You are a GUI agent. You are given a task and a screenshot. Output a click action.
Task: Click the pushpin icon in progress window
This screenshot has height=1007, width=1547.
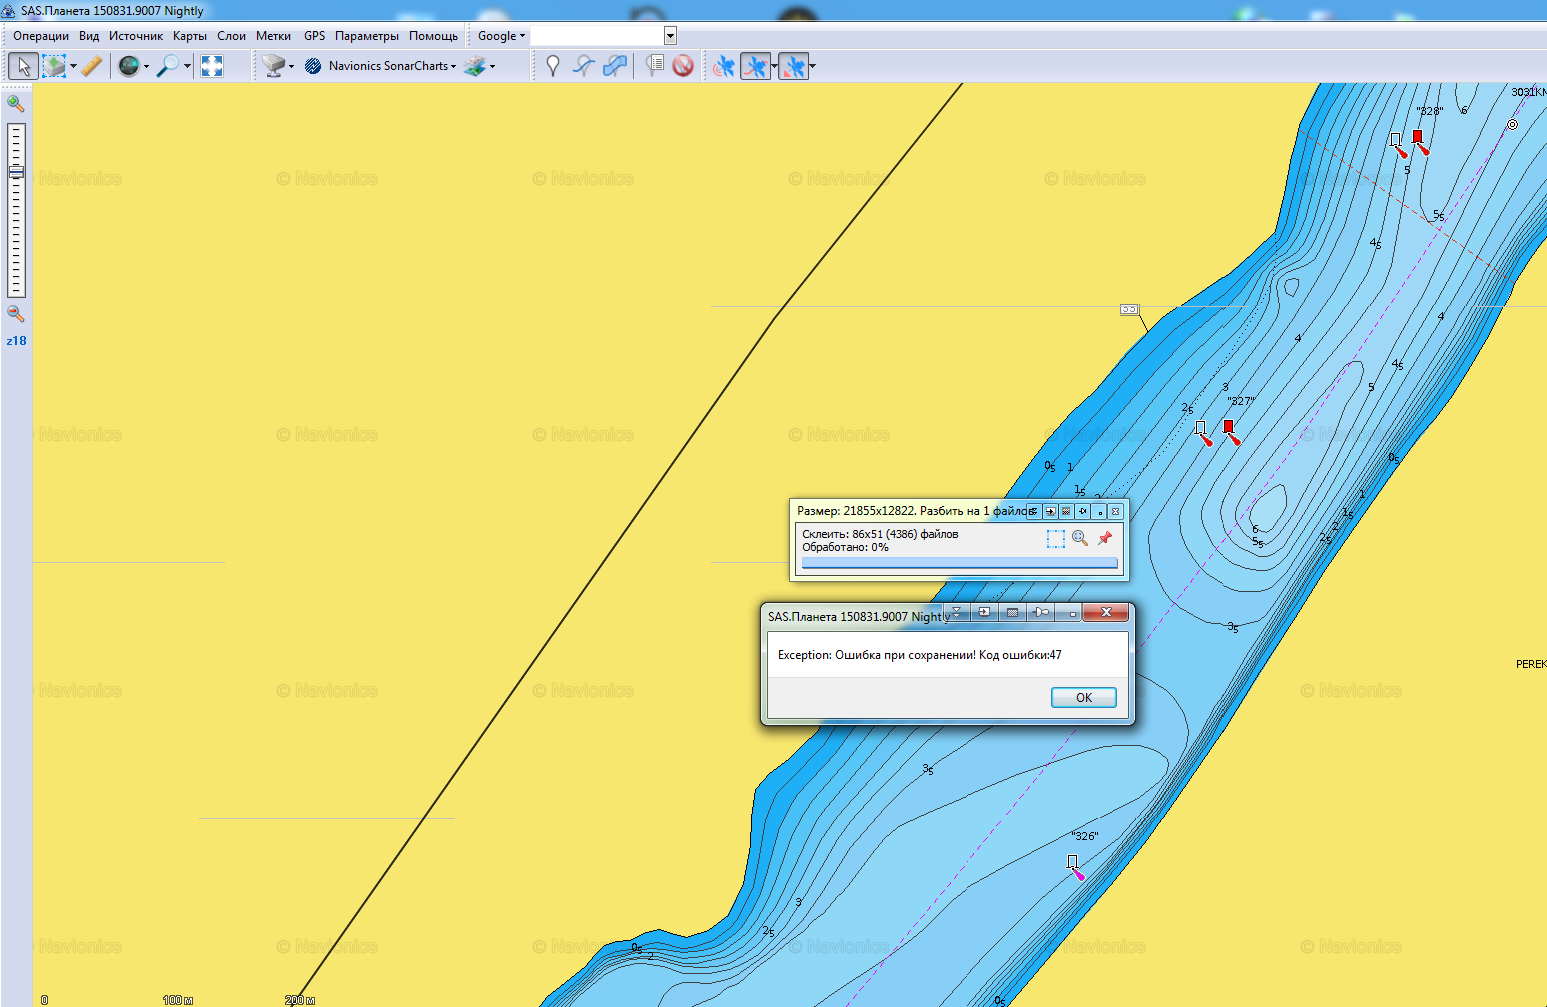1105,538
